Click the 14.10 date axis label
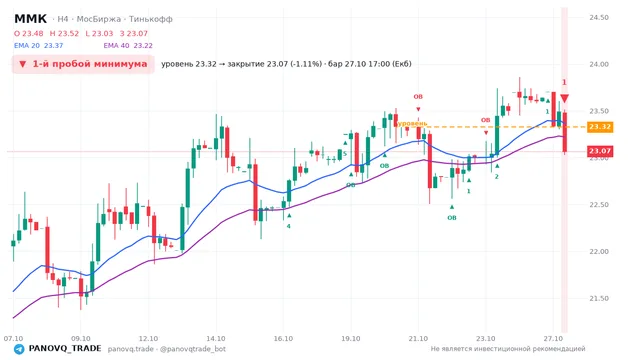The width and height of the screenshot is (640, 360). 216,338
